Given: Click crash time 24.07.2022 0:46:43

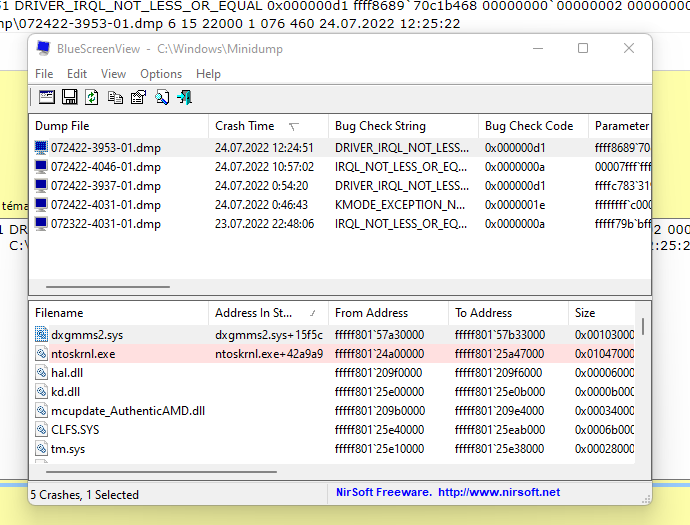Looking at the screenshot, I should 261,205.
